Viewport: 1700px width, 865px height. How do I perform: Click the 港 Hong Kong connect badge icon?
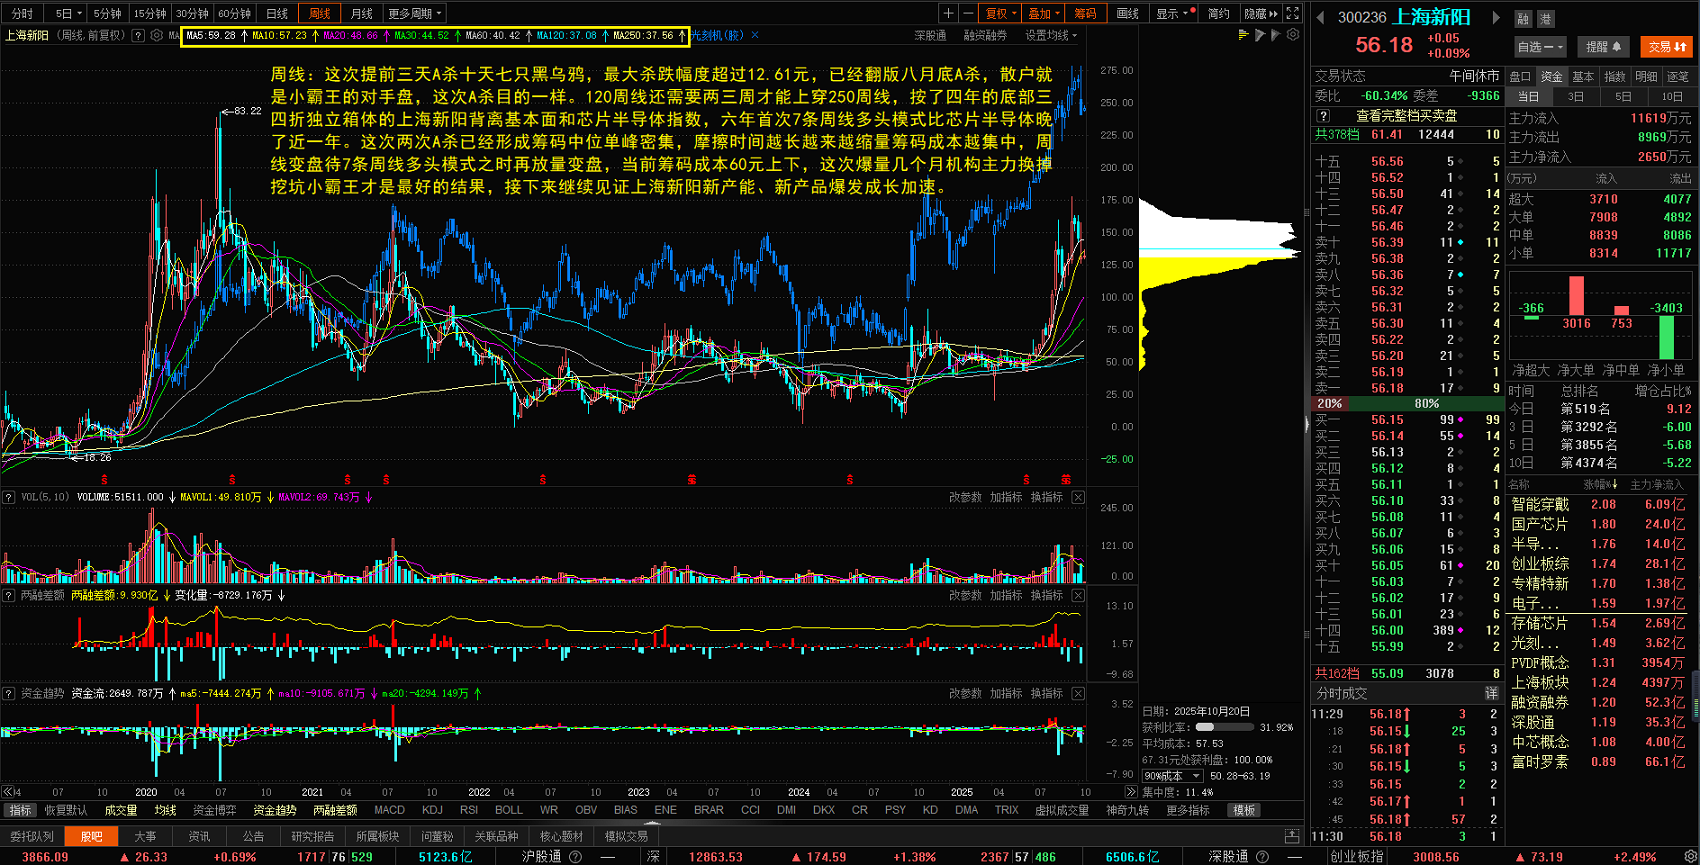pyautogui.click(x=1545, y=18)
